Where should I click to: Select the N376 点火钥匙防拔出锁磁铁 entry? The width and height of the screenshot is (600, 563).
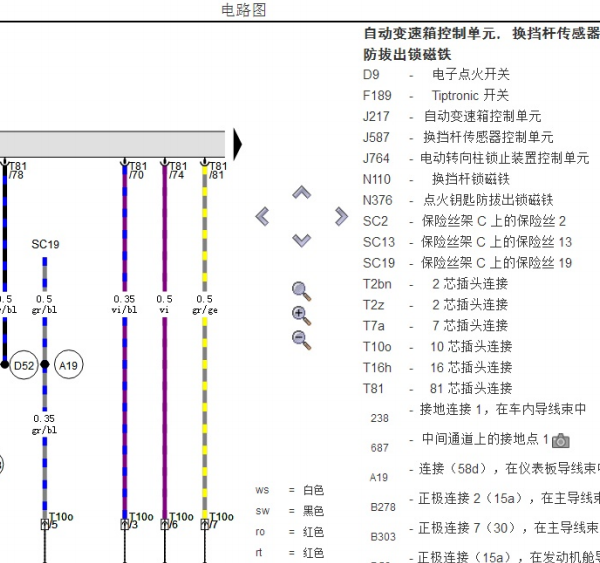458,200
